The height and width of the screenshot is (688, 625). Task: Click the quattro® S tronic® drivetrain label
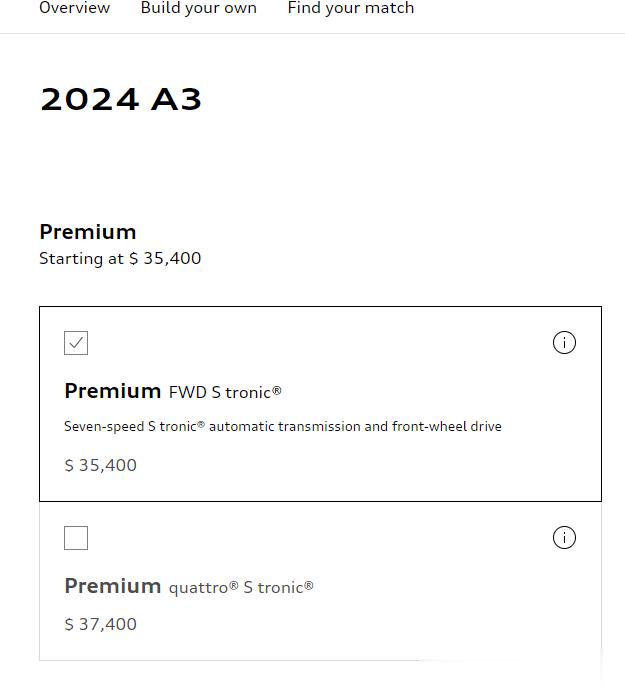click(x=241, y=588)
